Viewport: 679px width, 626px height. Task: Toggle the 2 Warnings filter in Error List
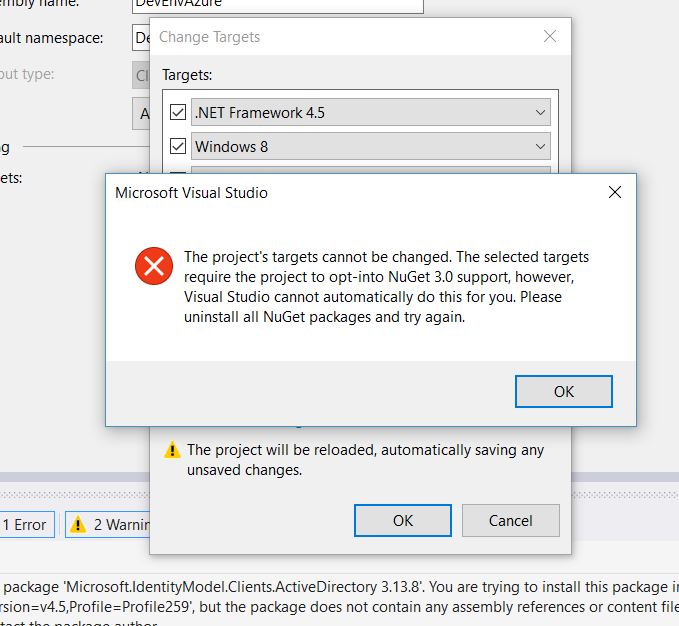[107, 525]
